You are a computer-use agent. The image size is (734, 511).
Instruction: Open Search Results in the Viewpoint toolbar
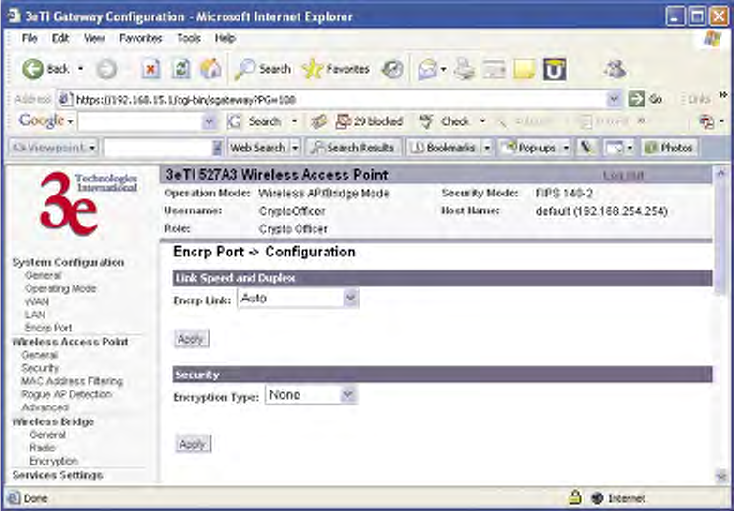coord(353,147)
